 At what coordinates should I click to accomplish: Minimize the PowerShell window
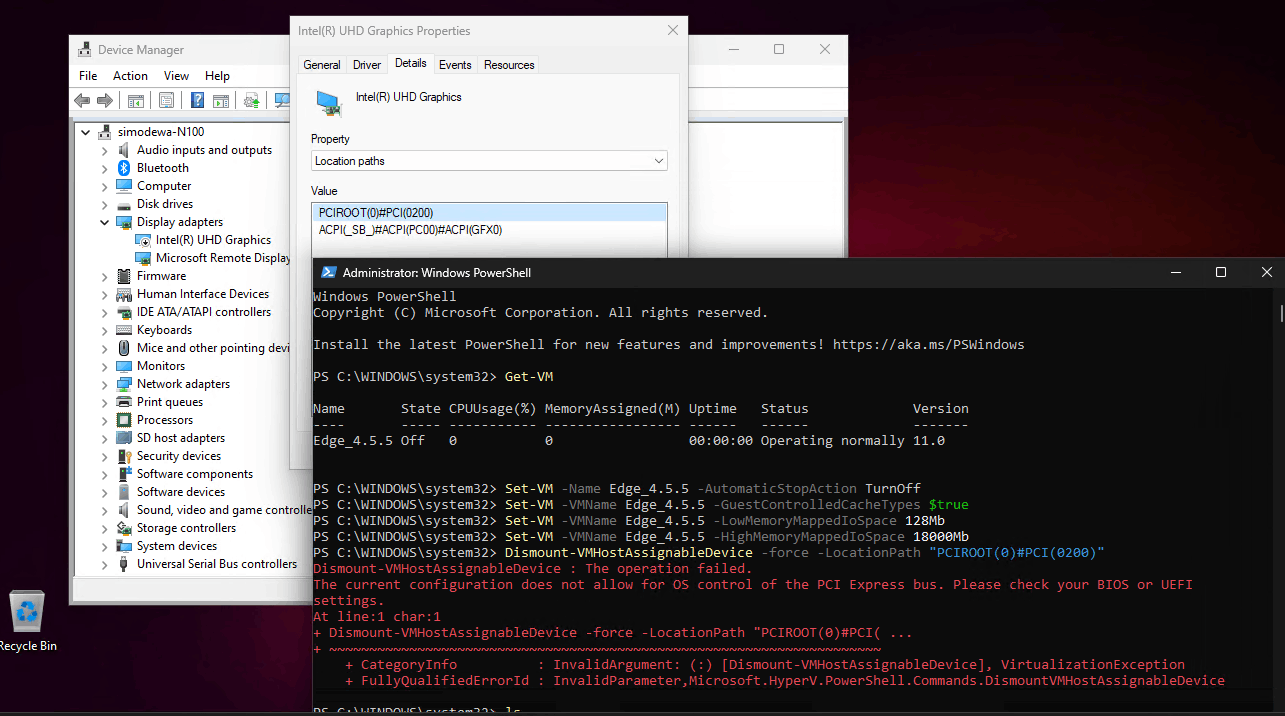(x=1175, y=272)
